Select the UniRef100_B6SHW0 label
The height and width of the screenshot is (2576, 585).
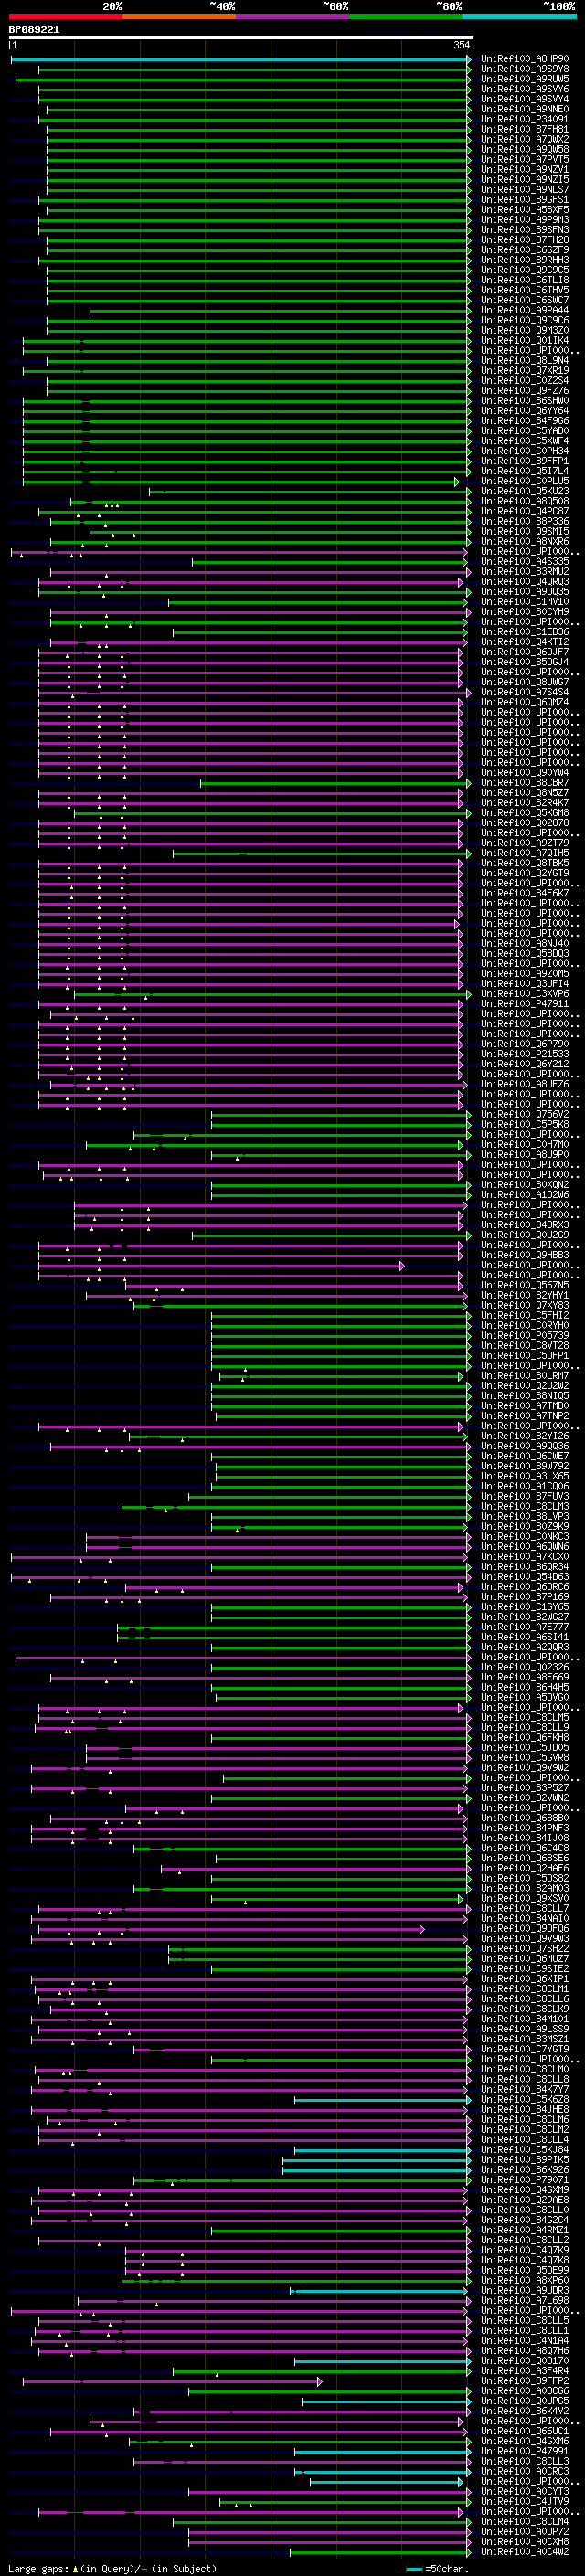pos(525,401)
